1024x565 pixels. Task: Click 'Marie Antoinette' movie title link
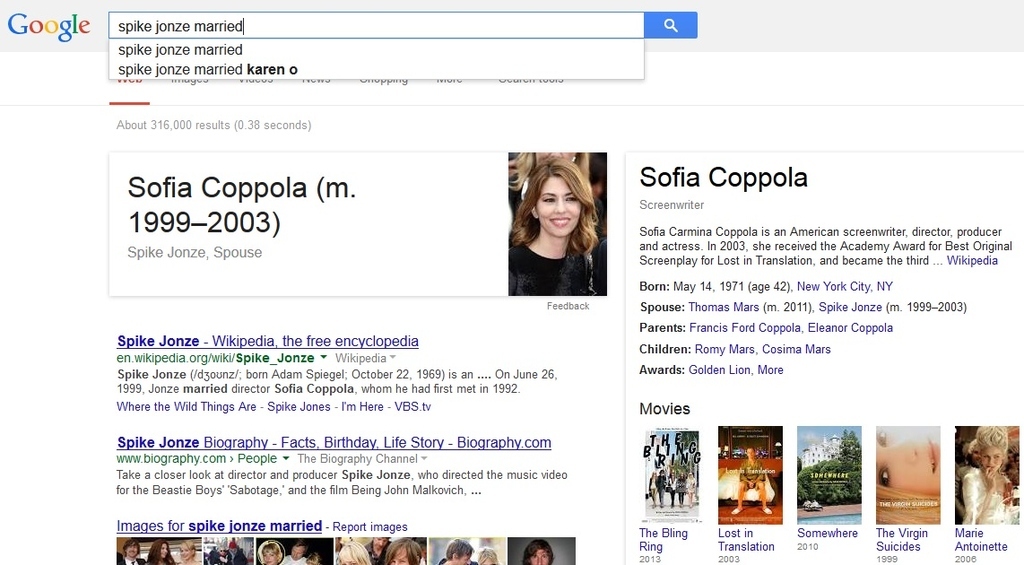tap(981, 540)
